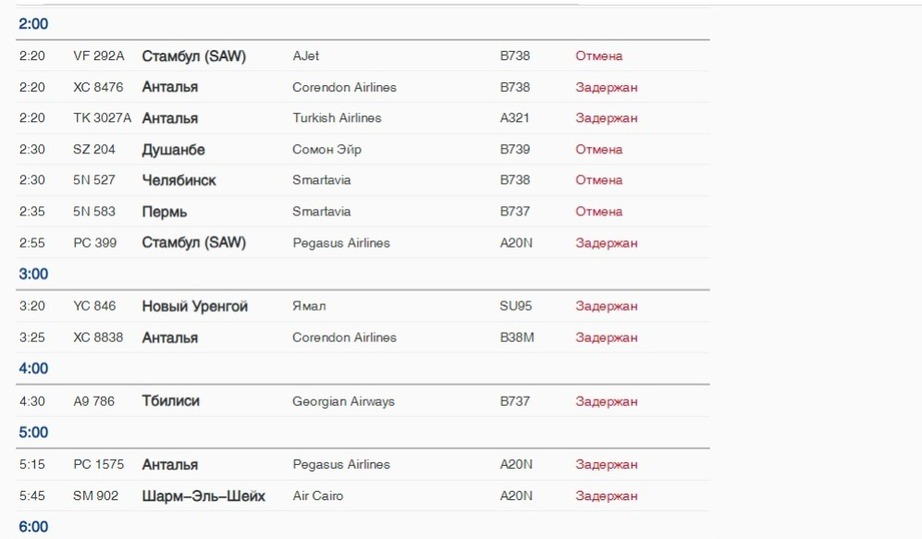Select the 3:00 hour section header
This screenshot has height=539, width=922.
click(34, 274)
